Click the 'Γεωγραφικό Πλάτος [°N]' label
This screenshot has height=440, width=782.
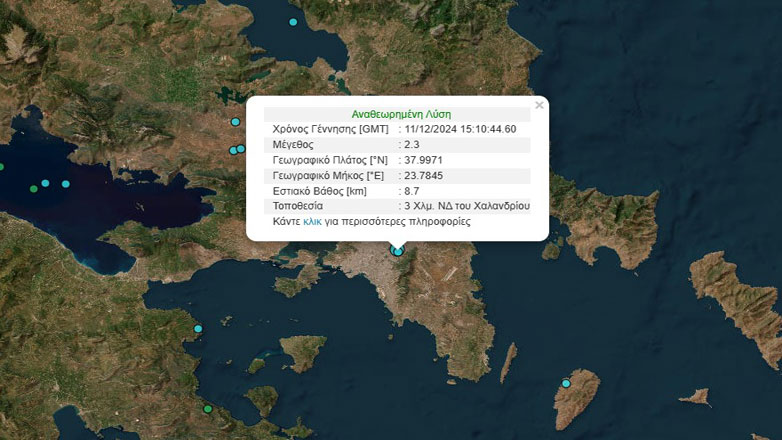(x=330, y=160)
